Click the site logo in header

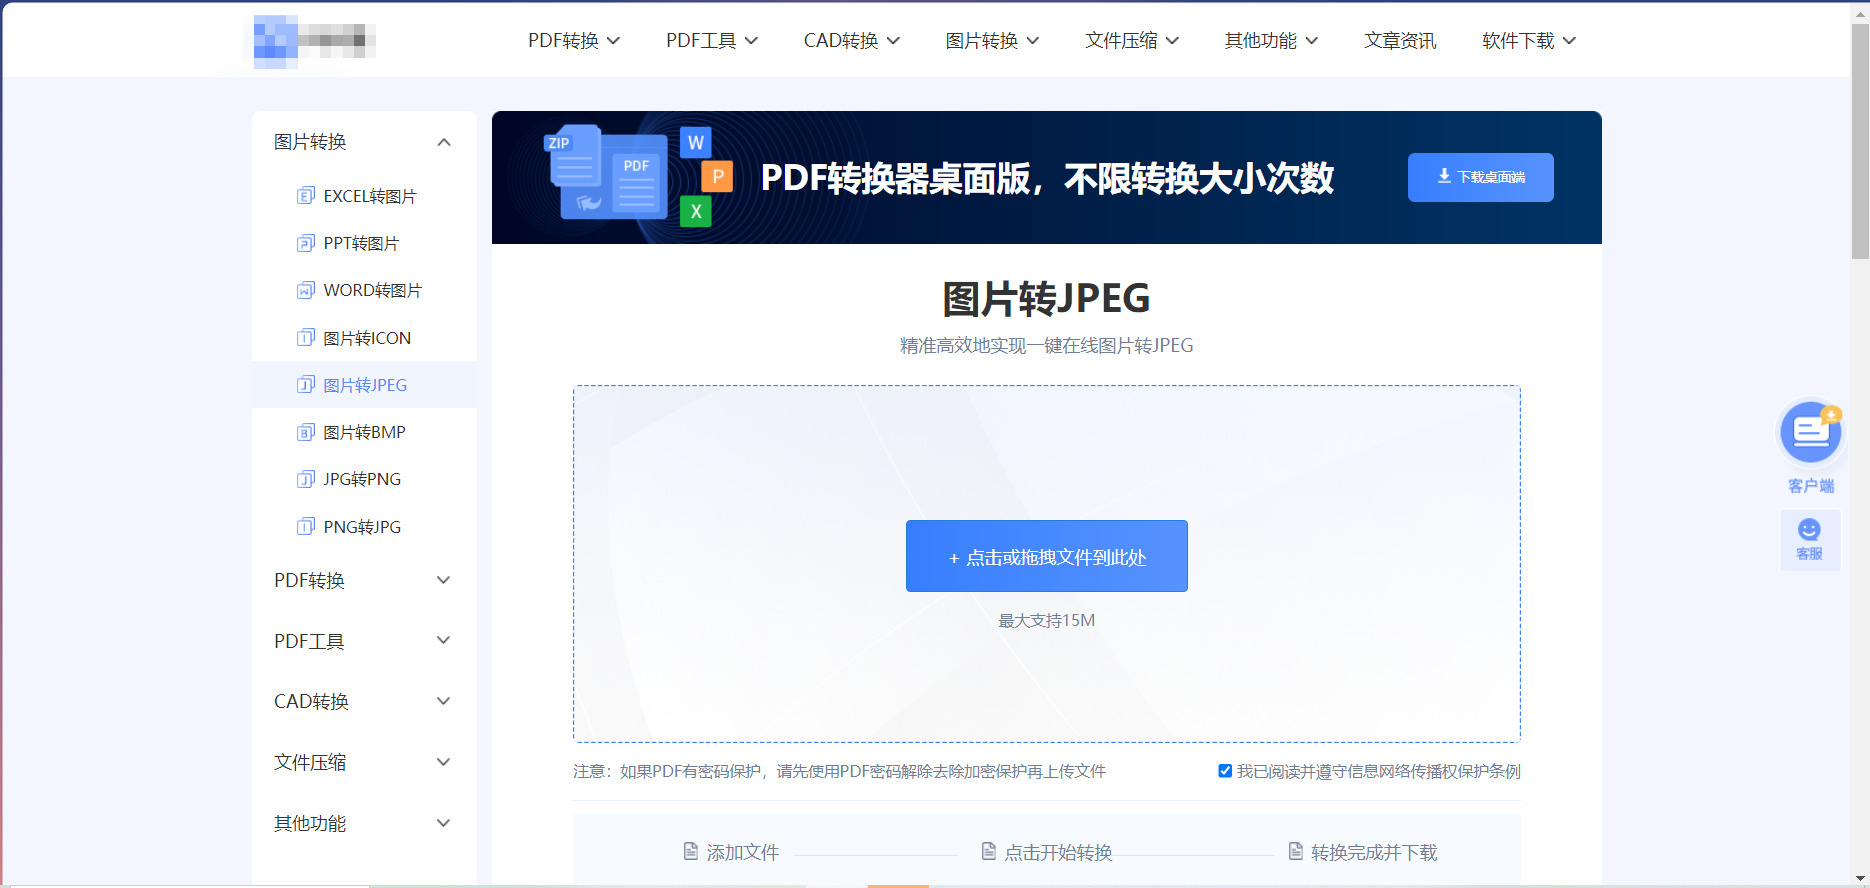[311, 41]
